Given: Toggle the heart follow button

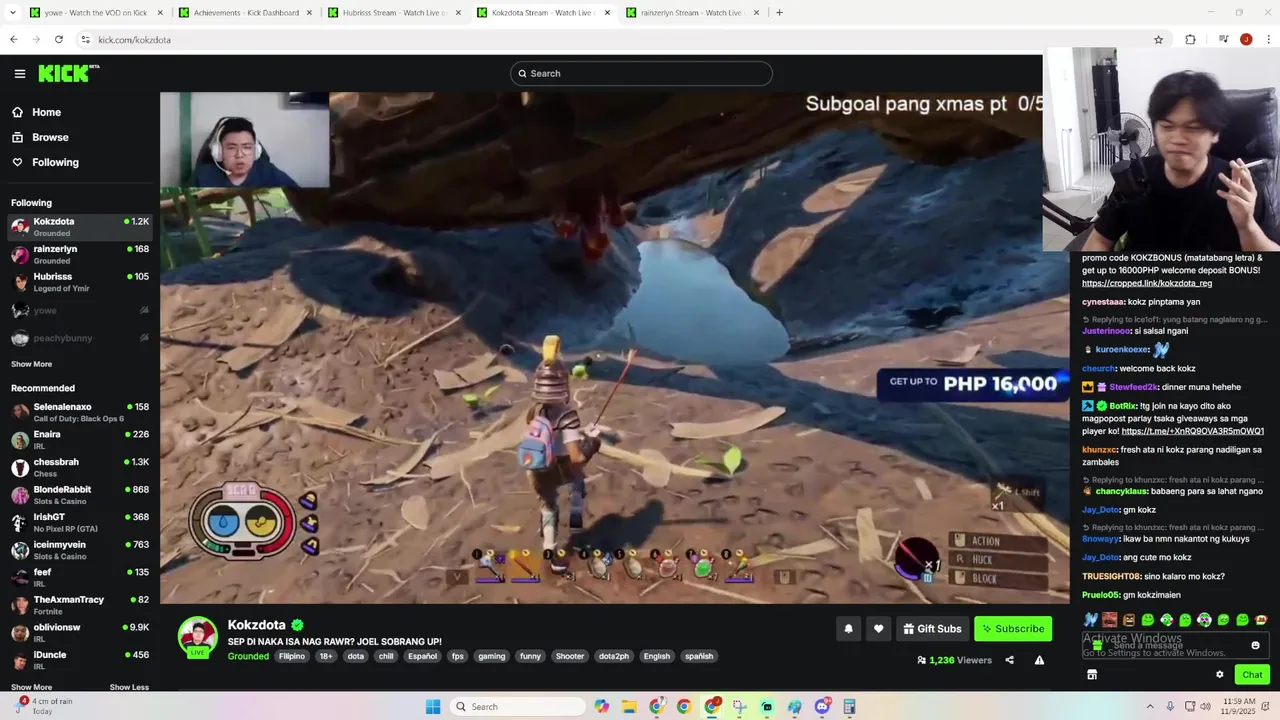Looking at the screenshot, I should 879,629.
